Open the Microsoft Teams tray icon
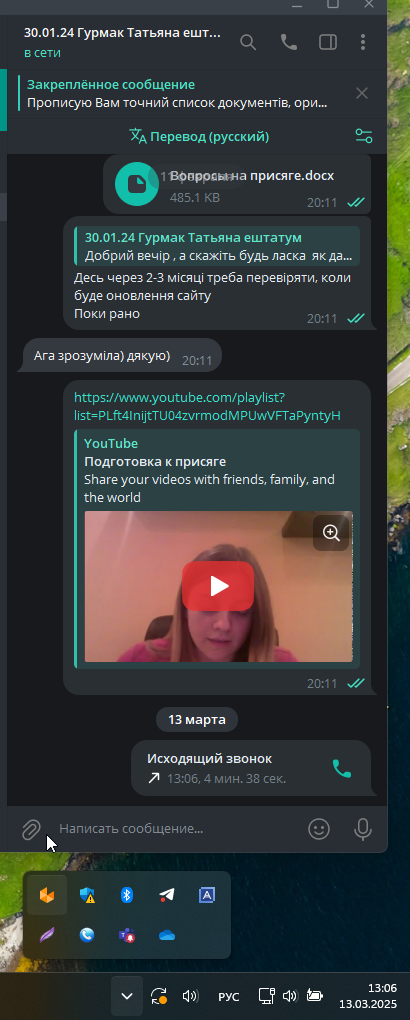 (x=127, y=935)
